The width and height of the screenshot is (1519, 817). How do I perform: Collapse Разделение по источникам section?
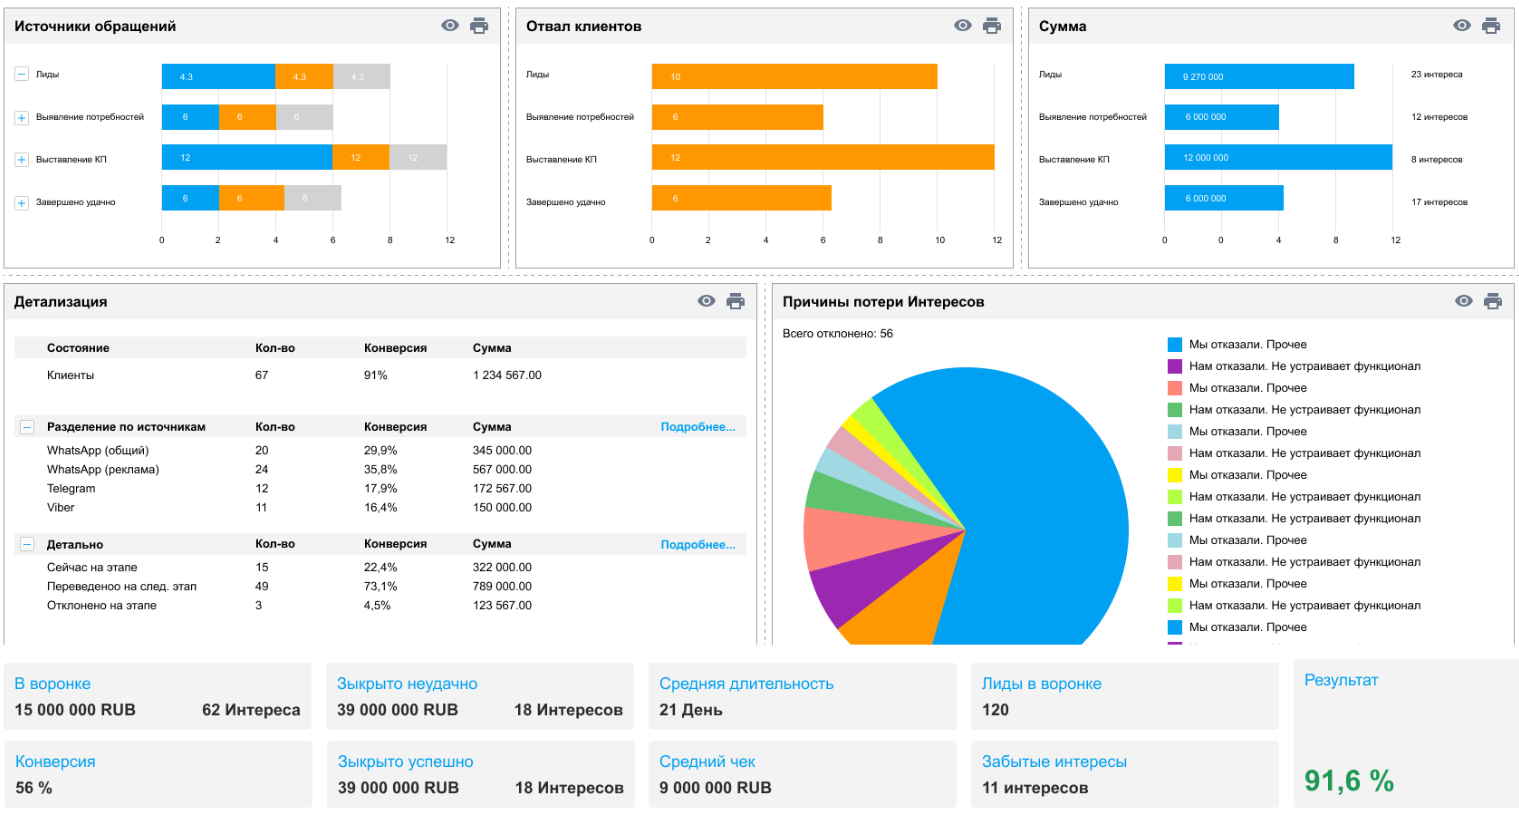tap(27, 427)
